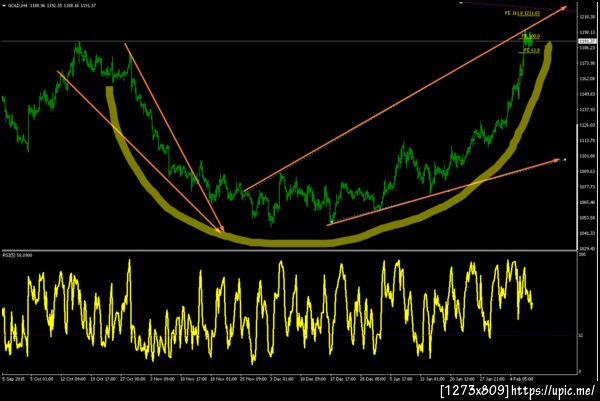The image size is (600, 401).
Task: Click the 5 Jan 17:00 time label
Action: click(401, 379)
